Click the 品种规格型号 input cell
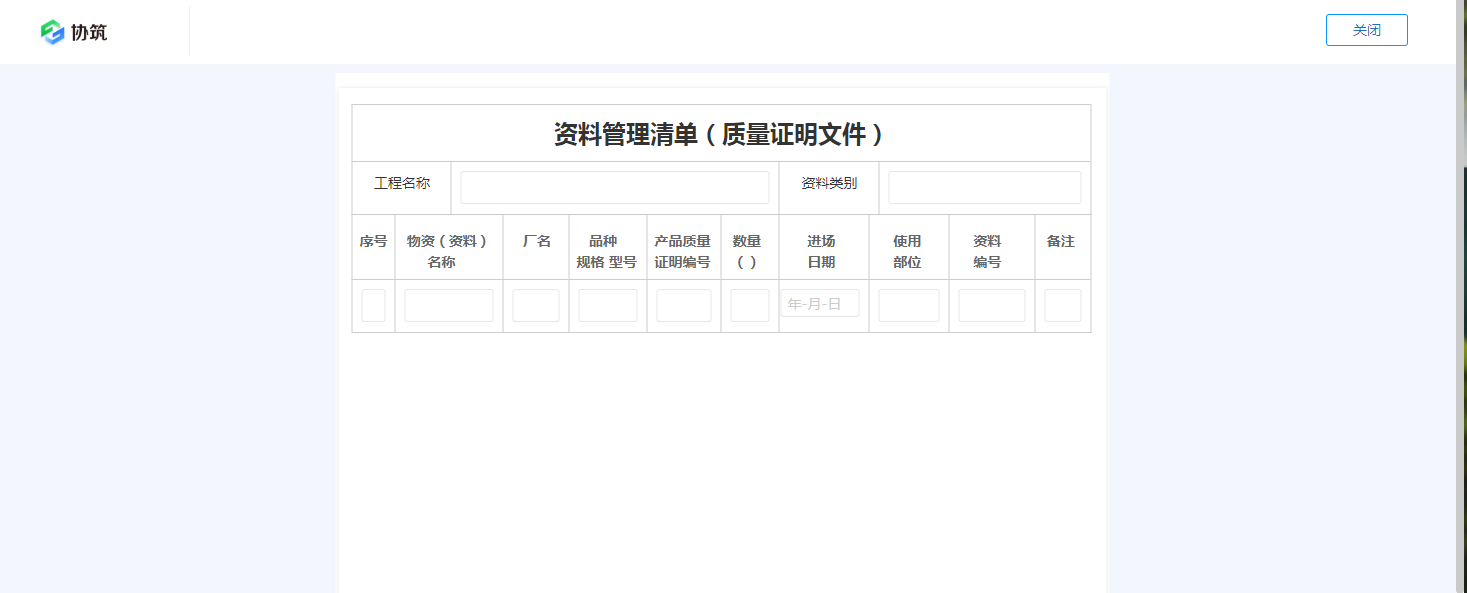The height and width of the screenshot is (593, 1467). pos(607,305)
